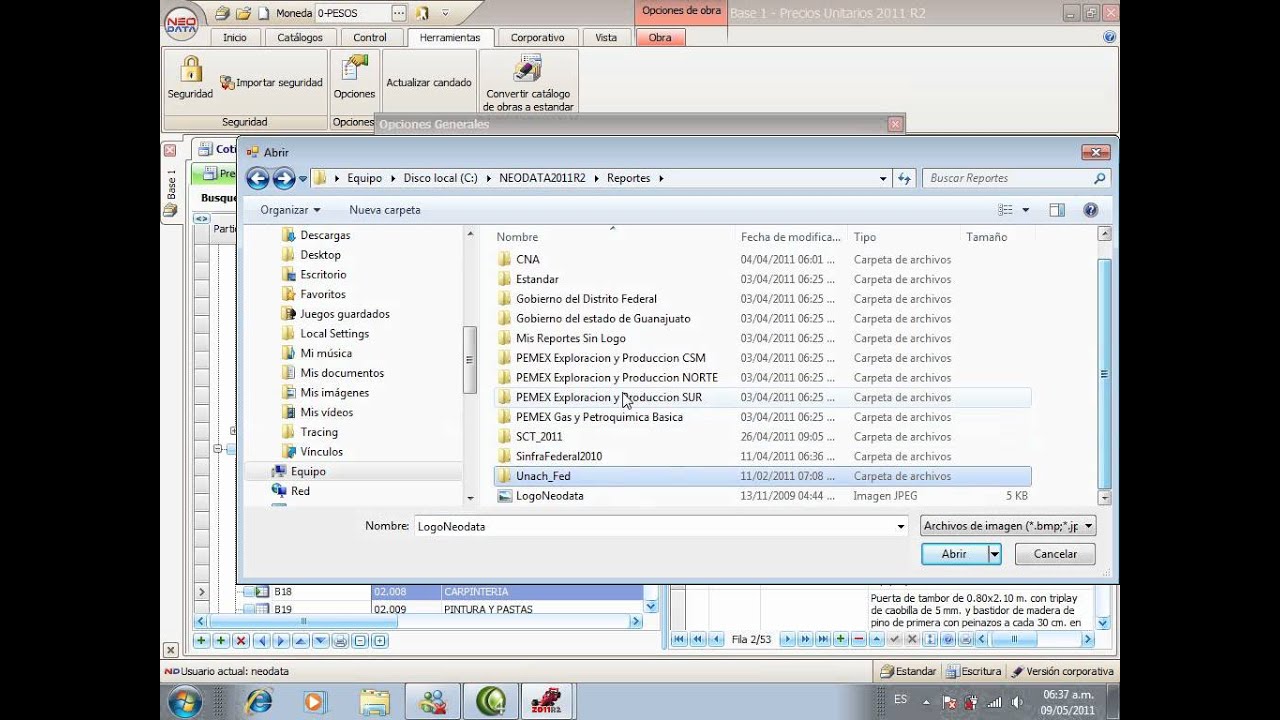The height and width of the screenshot is (720, 1280).
Task: Open the Abrir button split arrow
Action: coord(994,554)
